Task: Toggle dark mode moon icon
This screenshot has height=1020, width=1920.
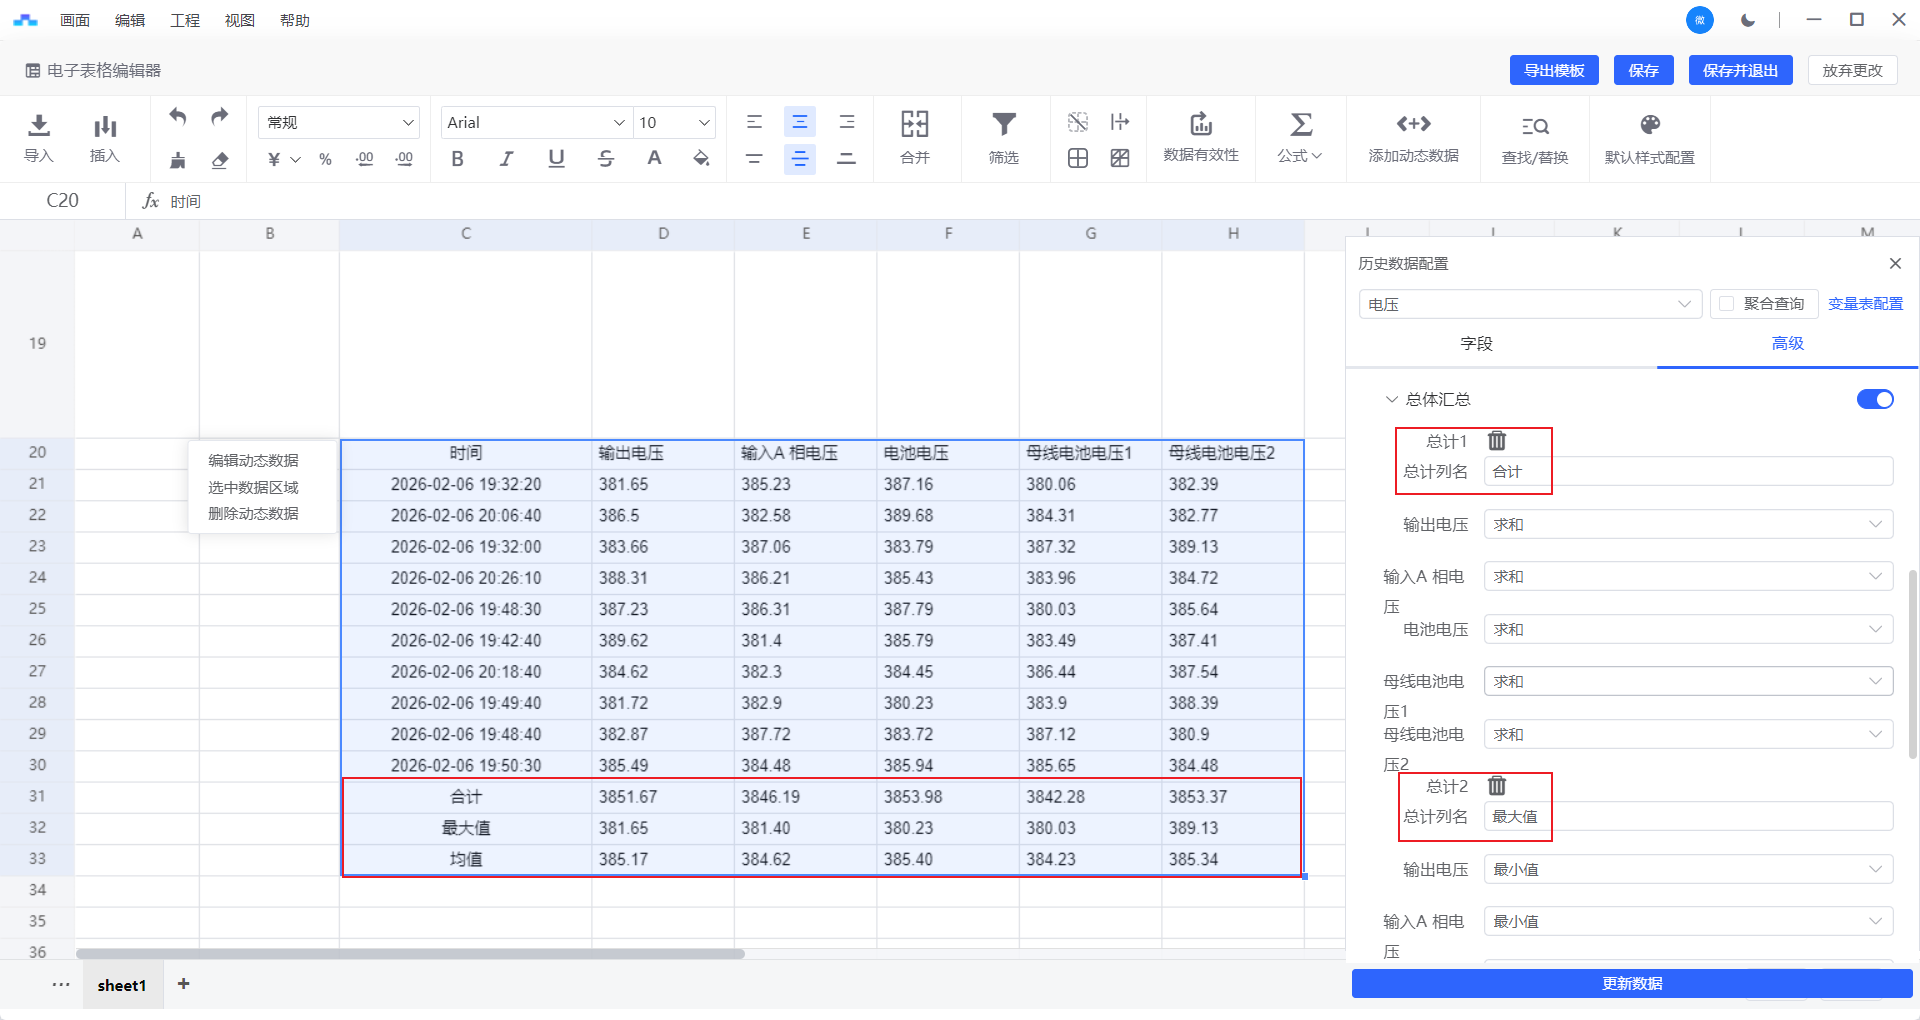Action: point(1748,20)
